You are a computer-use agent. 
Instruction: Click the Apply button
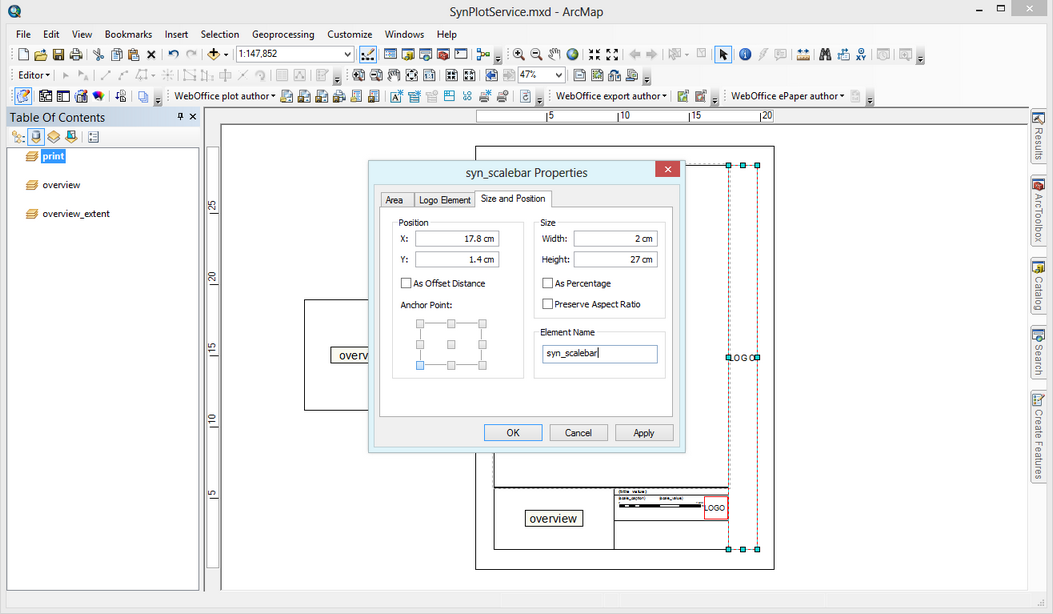tap(643, 433)
